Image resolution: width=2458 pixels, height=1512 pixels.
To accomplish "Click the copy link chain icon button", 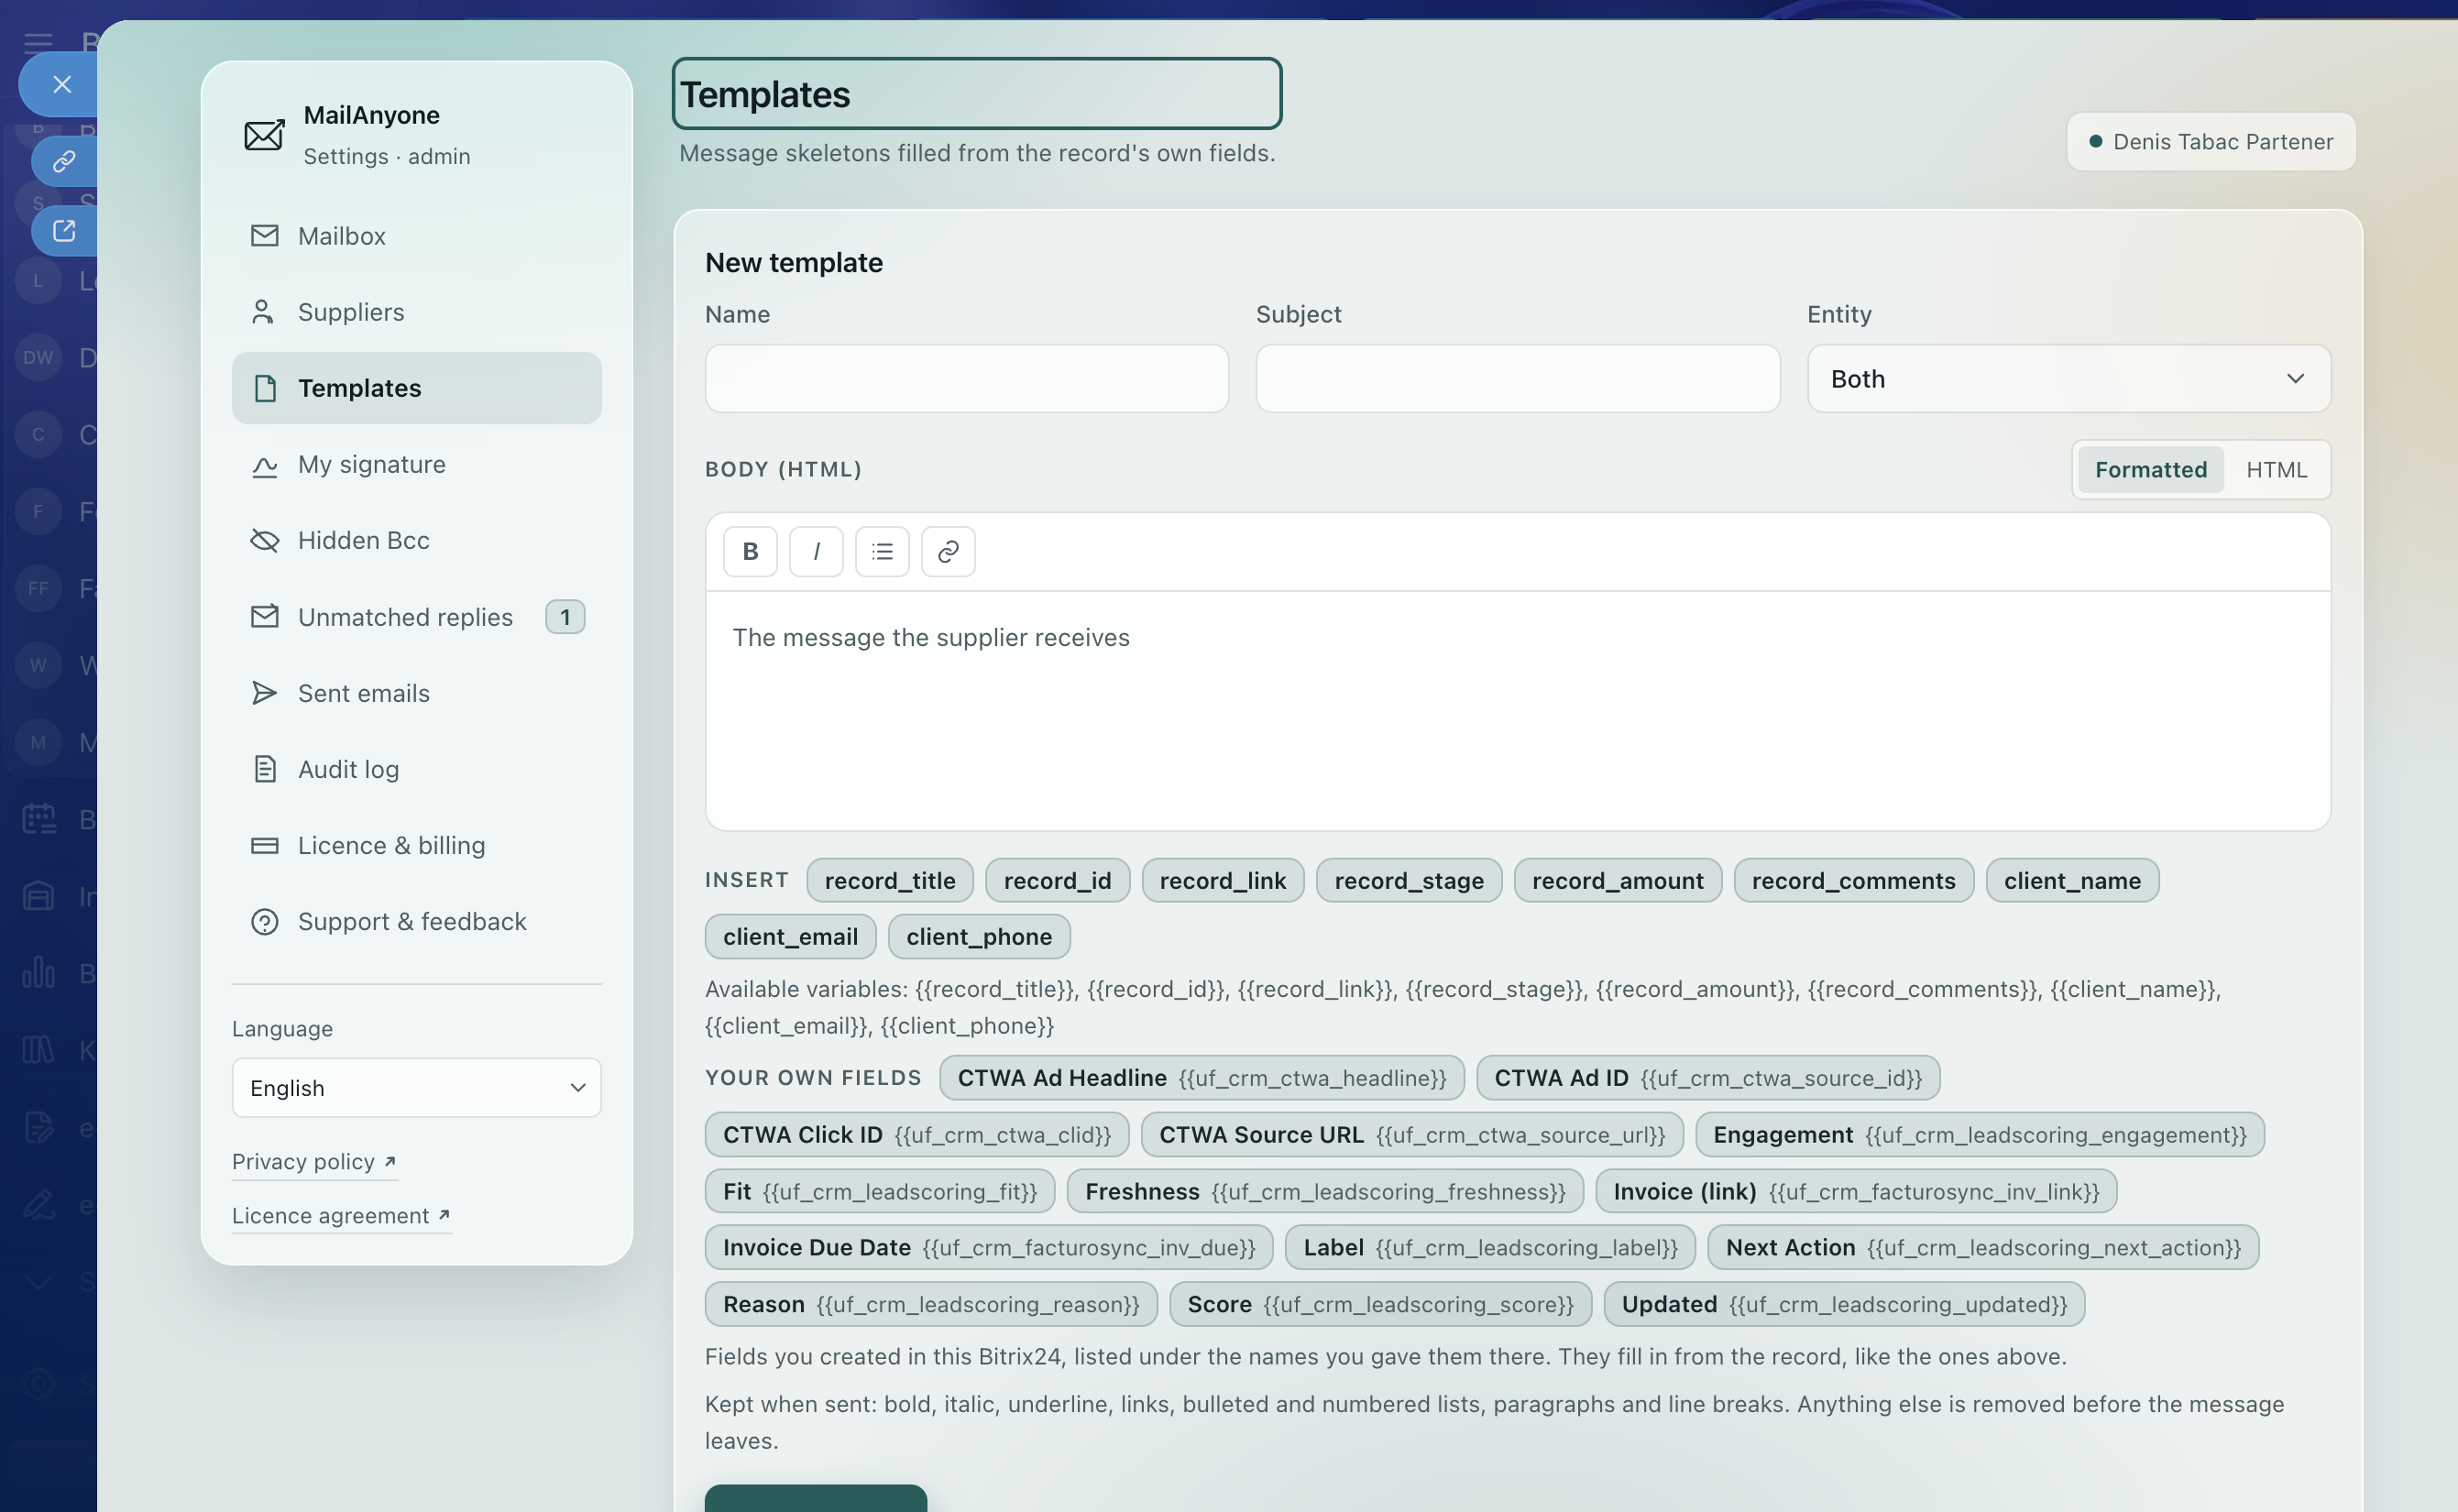I will pos(64,161).
